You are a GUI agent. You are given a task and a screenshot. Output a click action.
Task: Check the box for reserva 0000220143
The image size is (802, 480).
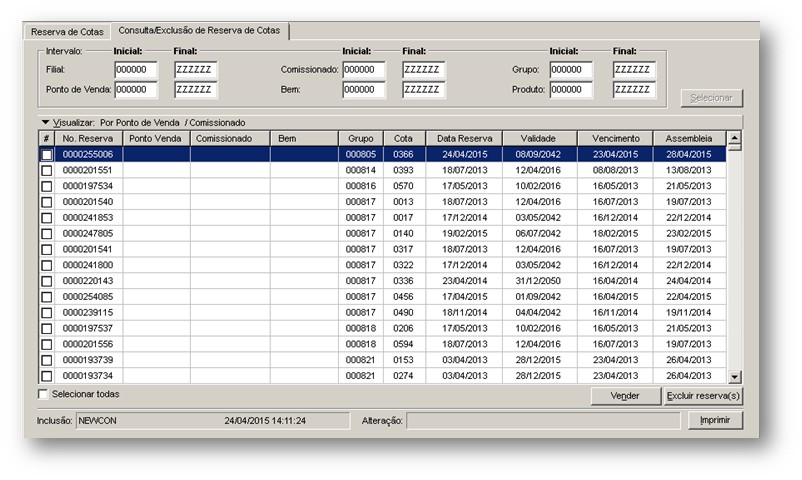[47, 281]
